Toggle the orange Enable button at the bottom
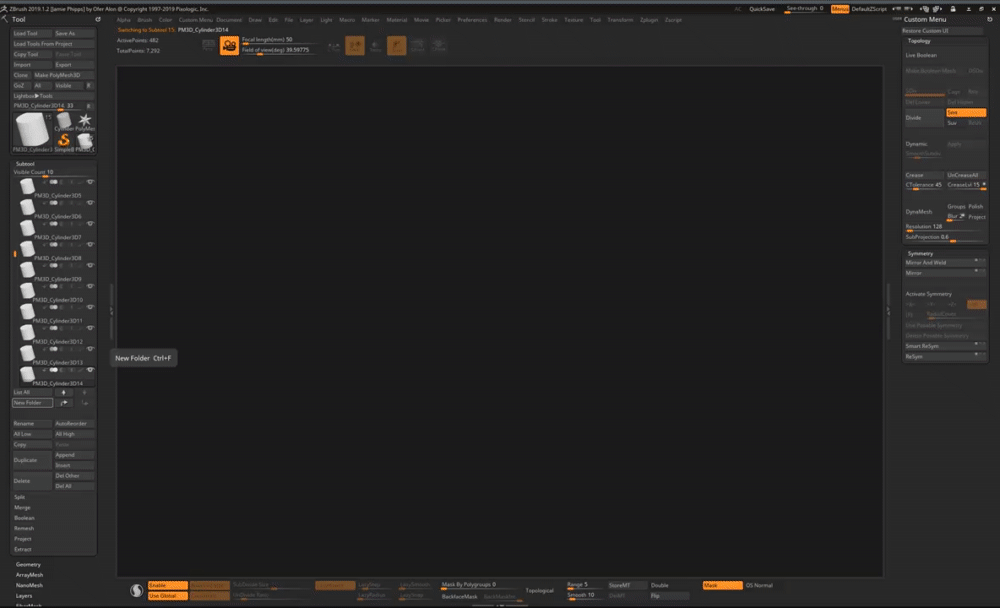 coord(168,585)
